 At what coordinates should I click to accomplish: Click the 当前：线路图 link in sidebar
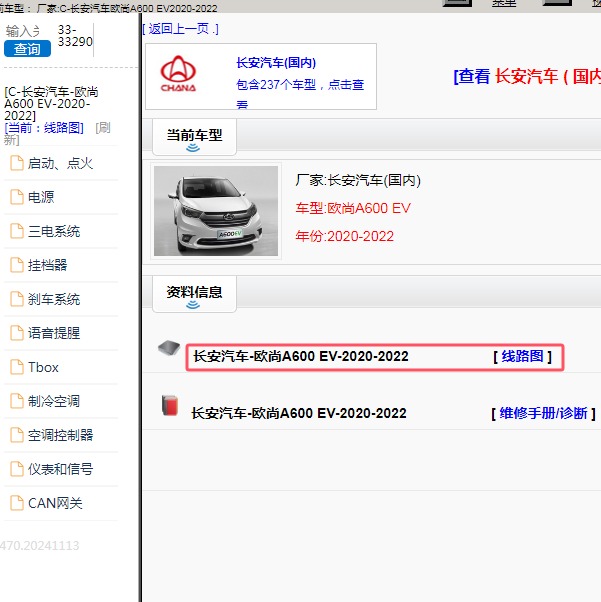point(44,127)
